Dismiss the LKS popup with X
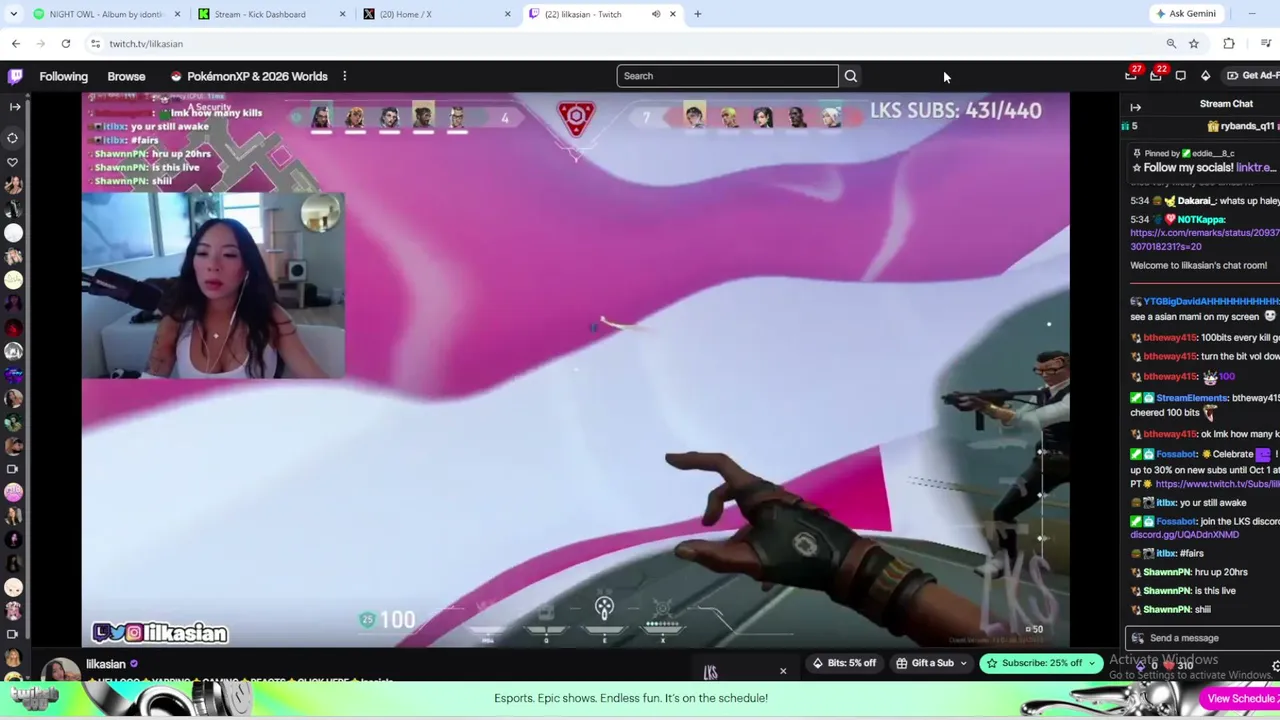The height and width of the screenshot is (720, 1280). click(x=783, y=671)
